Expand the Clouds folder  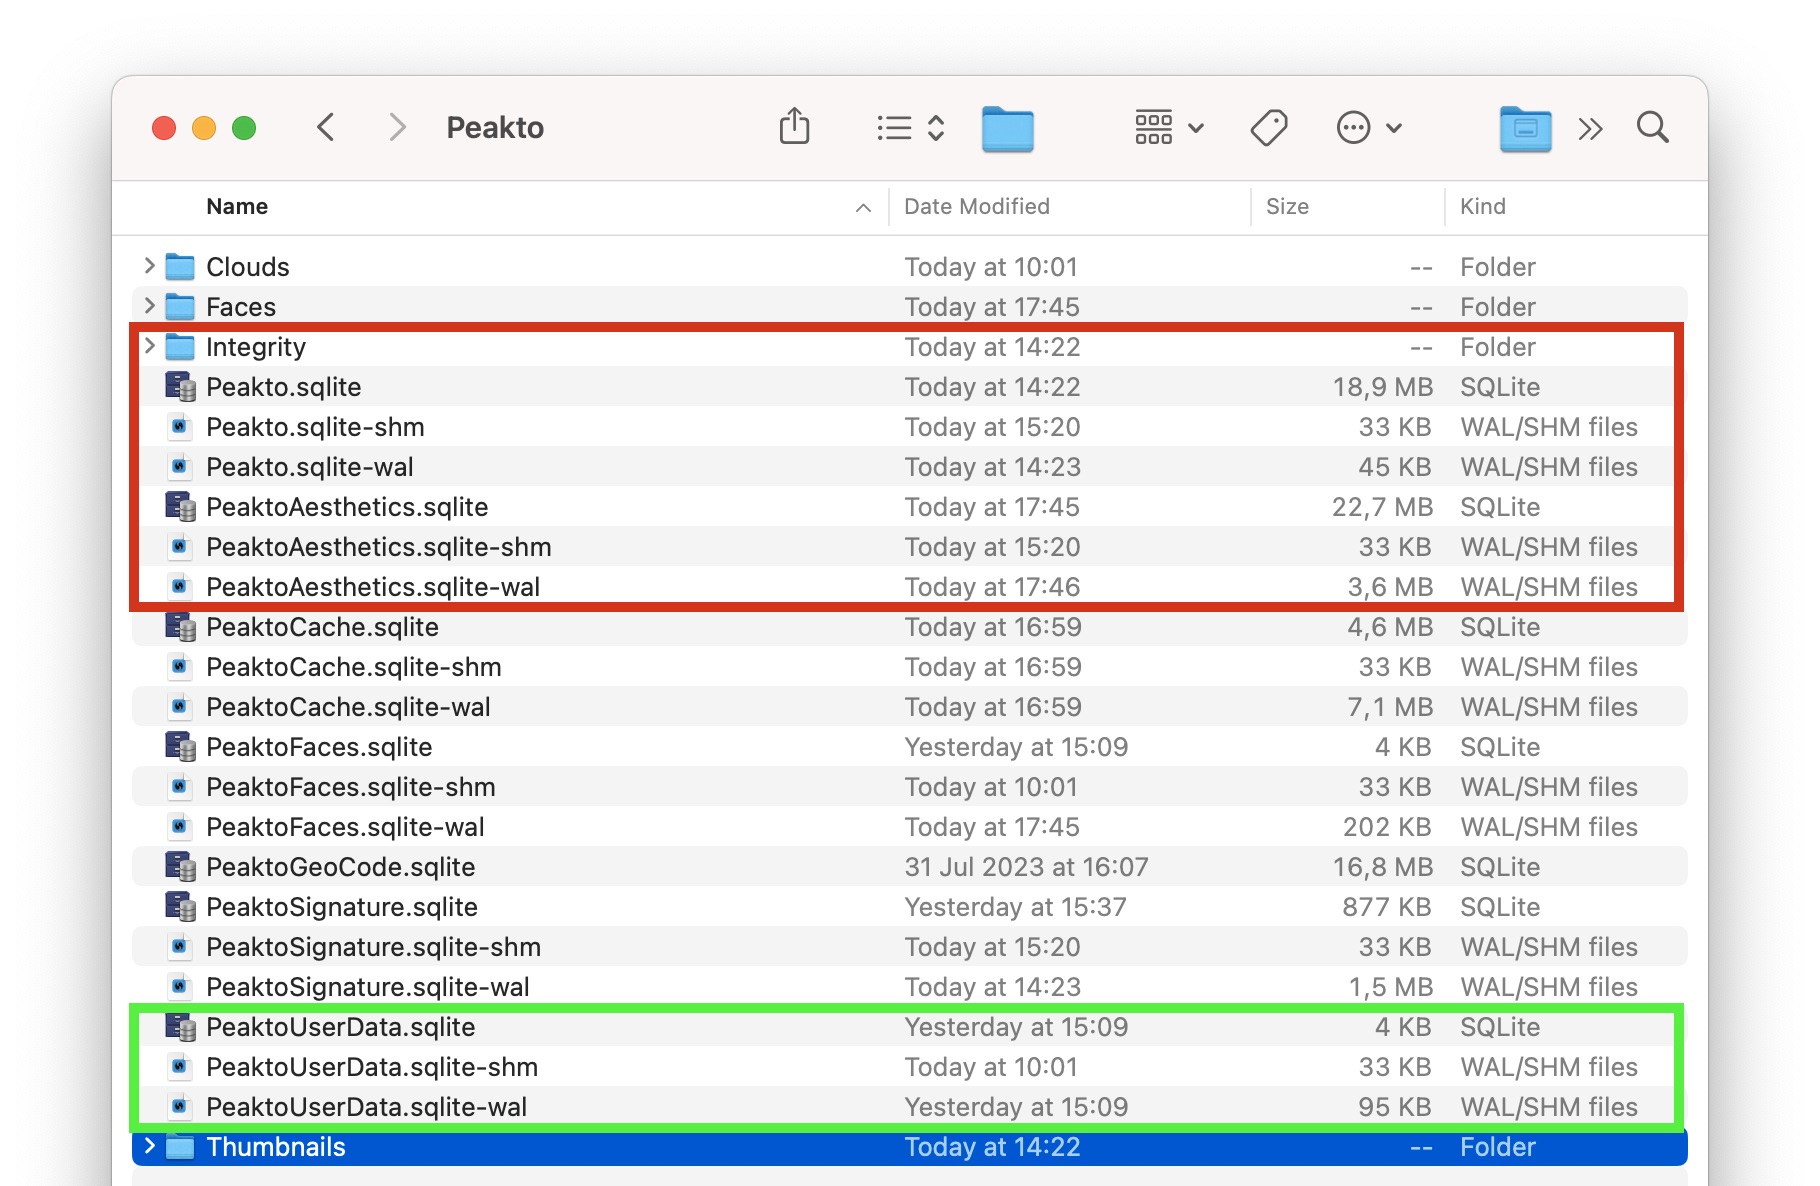point(149,266)
